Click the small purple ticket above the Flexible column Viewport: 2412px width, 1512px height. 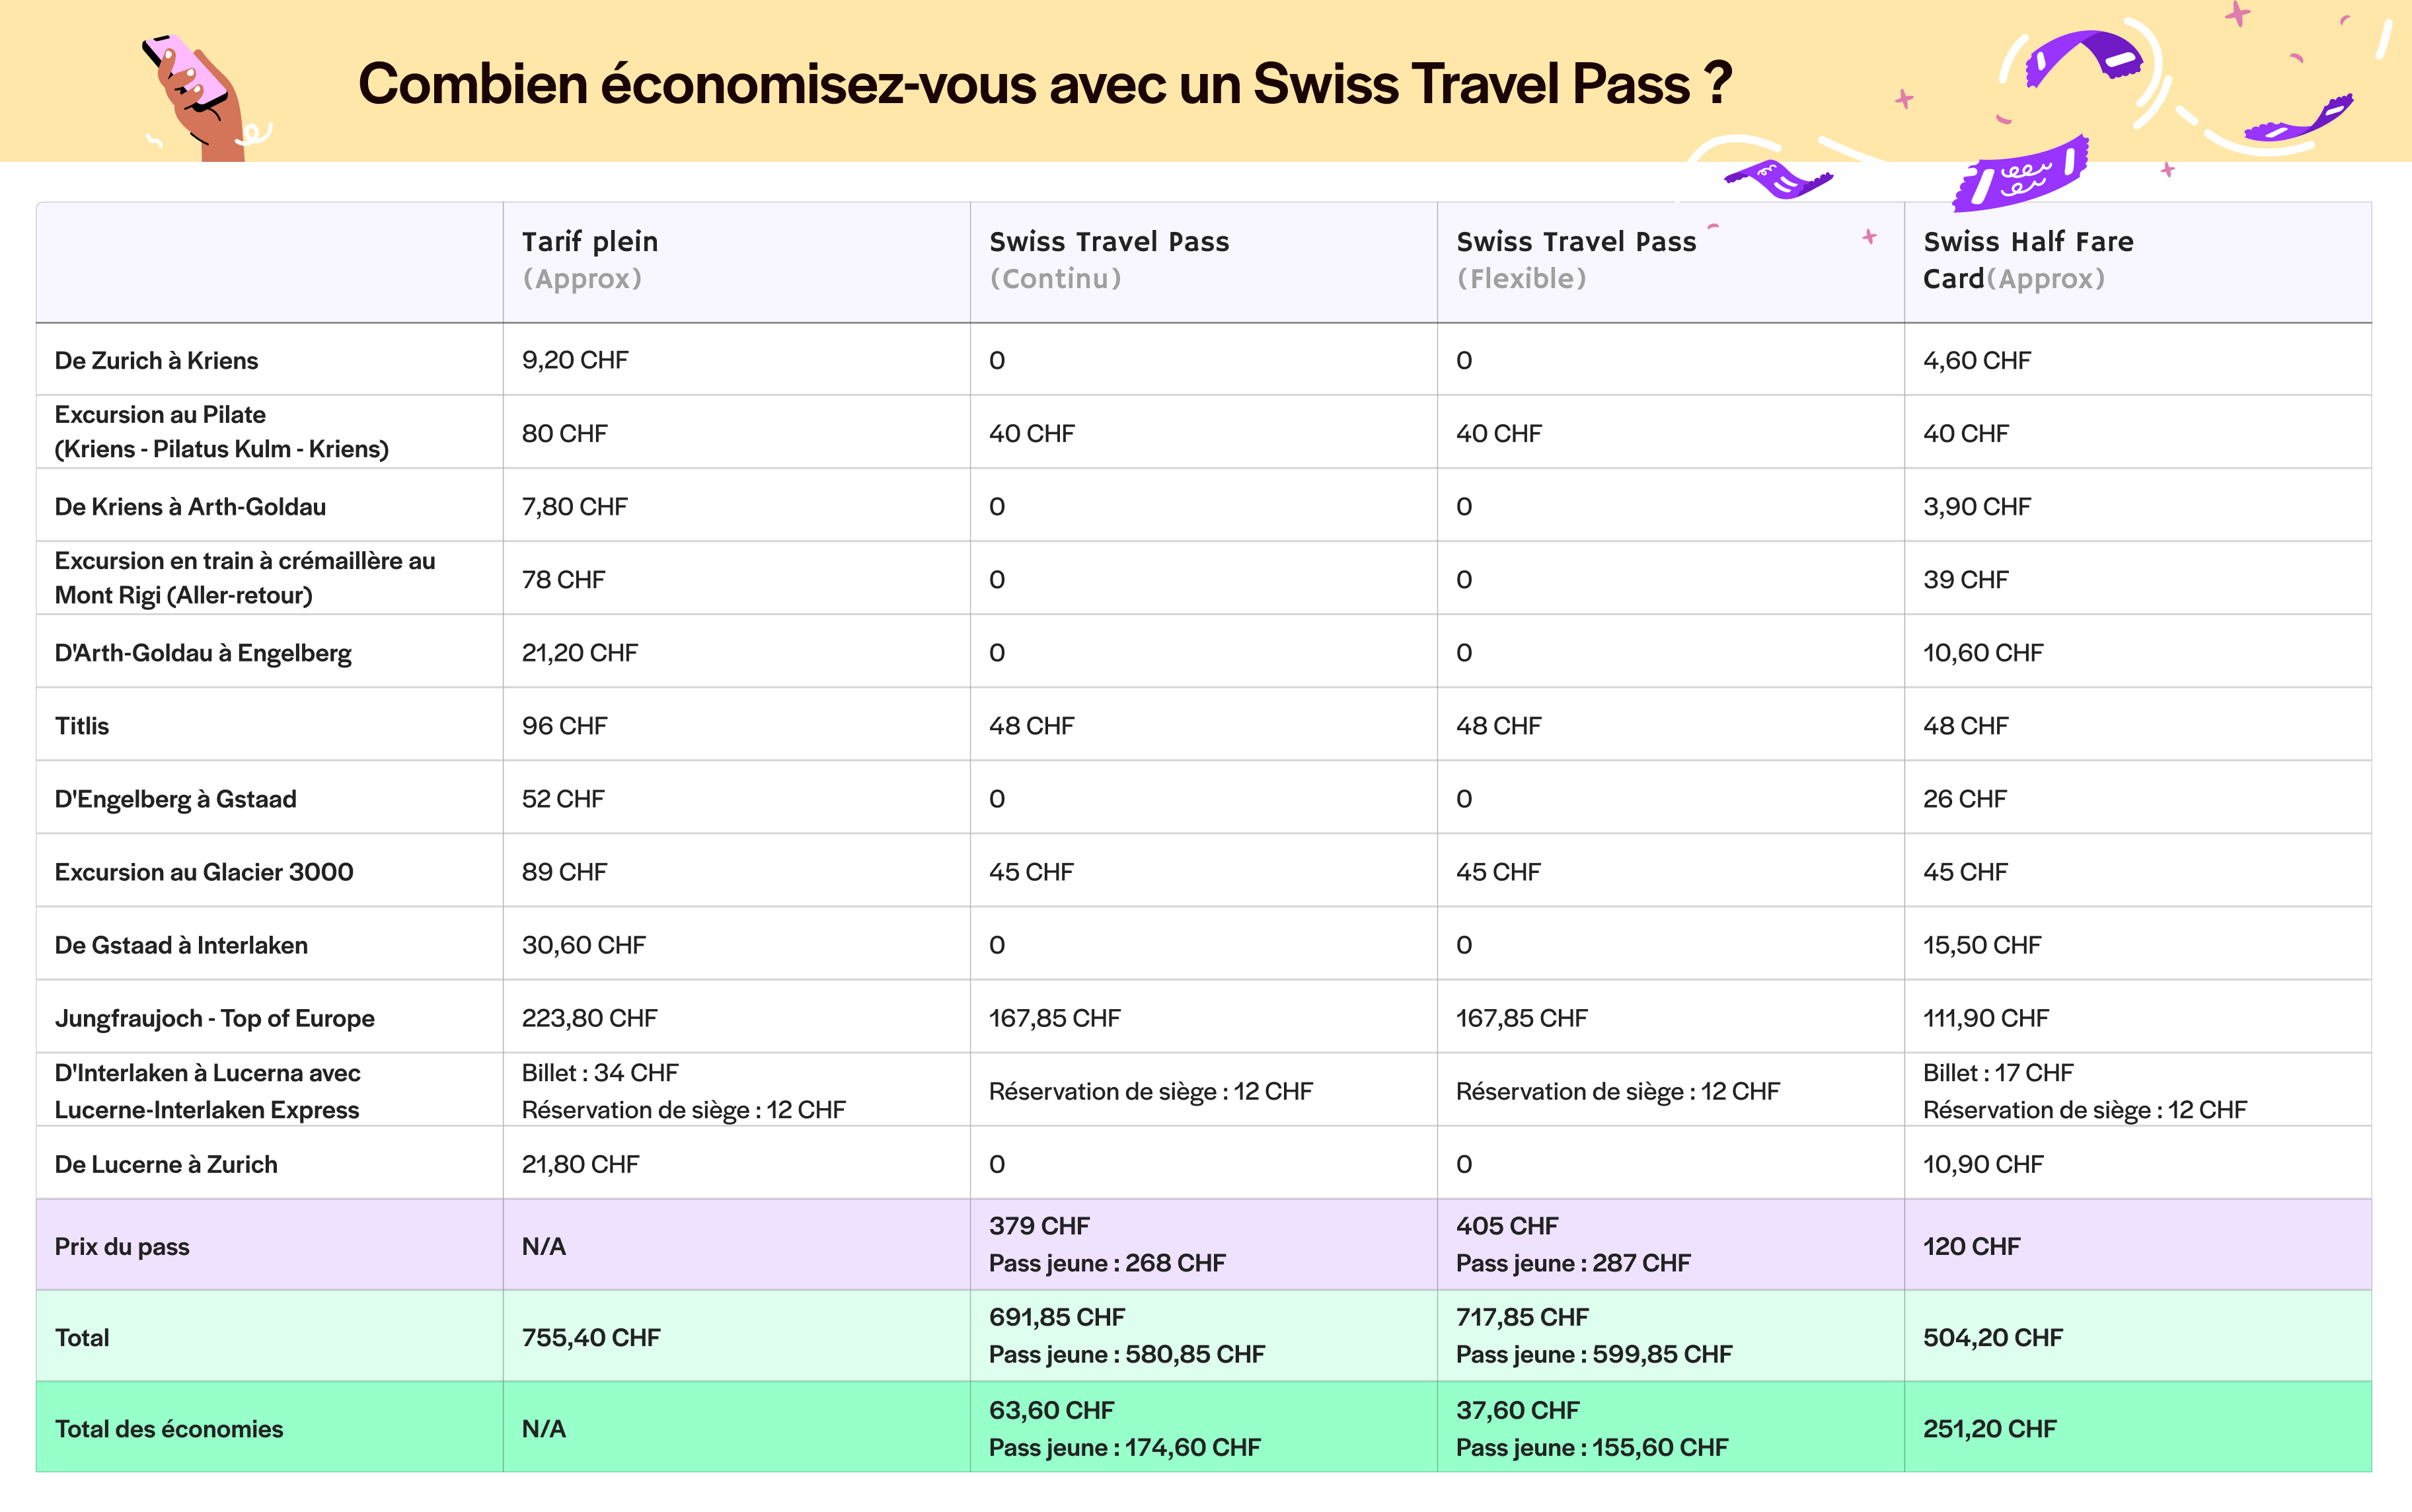click(x=1778, y=180)
